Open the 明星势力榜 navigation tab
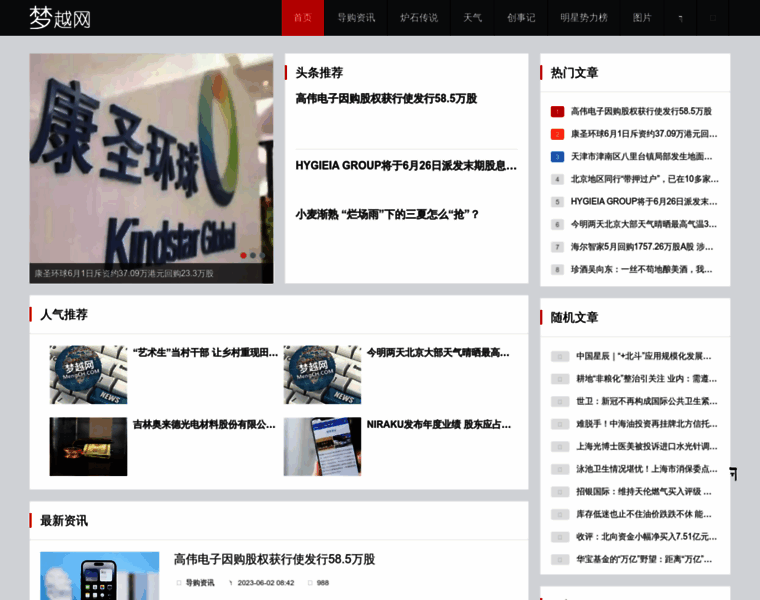This screenshot has height=600, width=760. click(x=584, y=18)
